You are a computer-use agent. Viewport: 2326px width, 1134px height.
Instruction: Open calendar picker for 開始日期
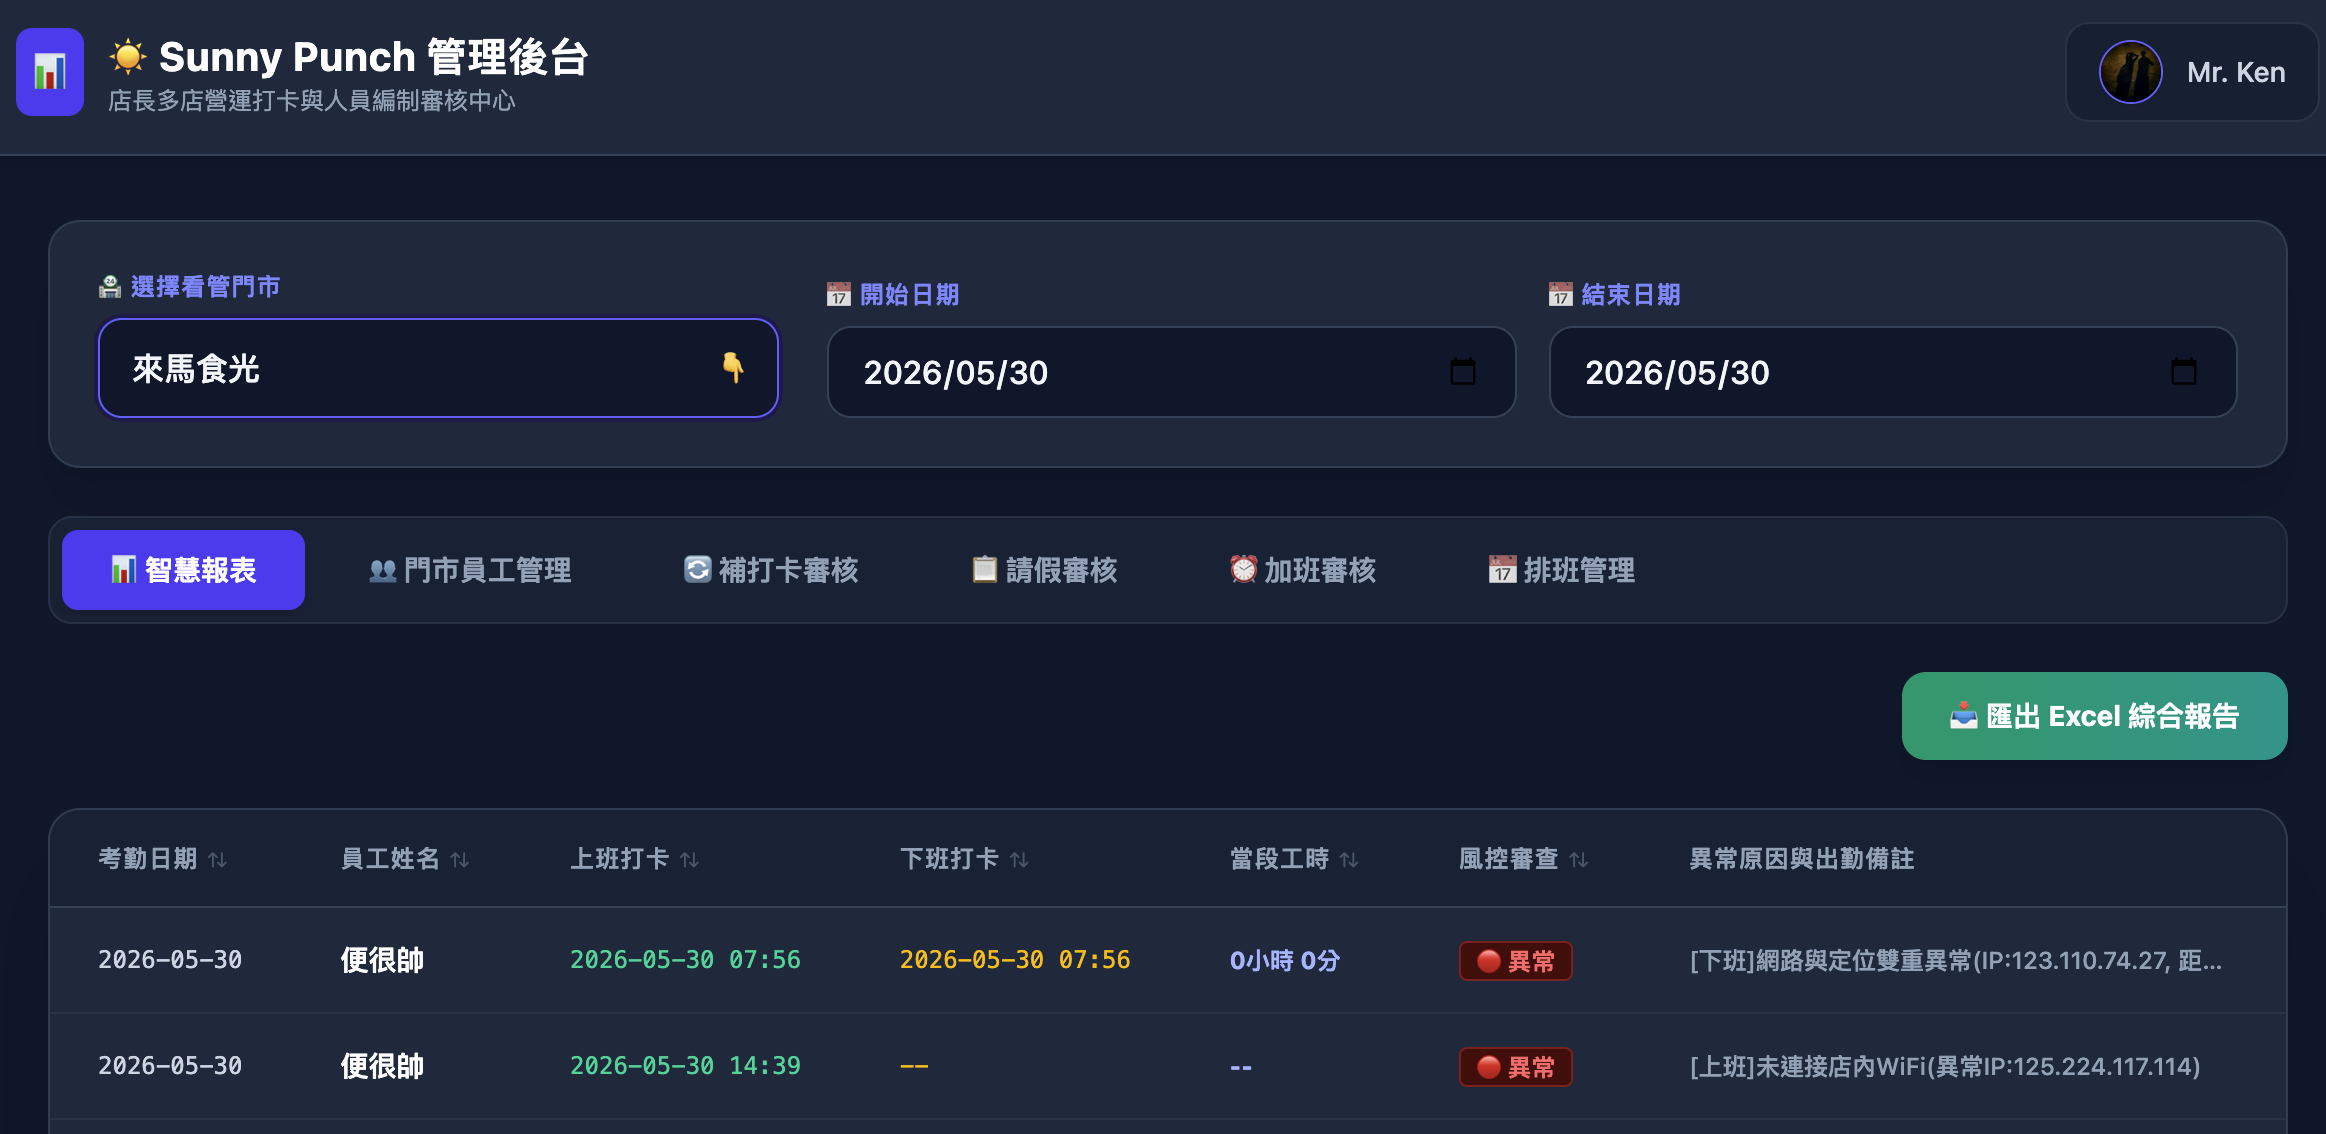[x=1463, y=372]
